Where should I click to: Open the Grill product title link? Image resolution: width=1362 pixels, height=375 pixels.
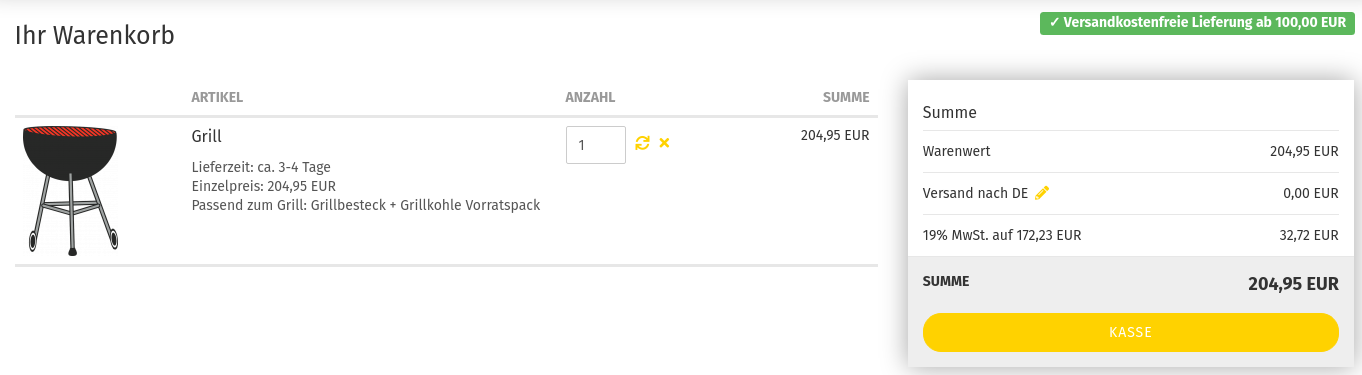coord(207,136)
